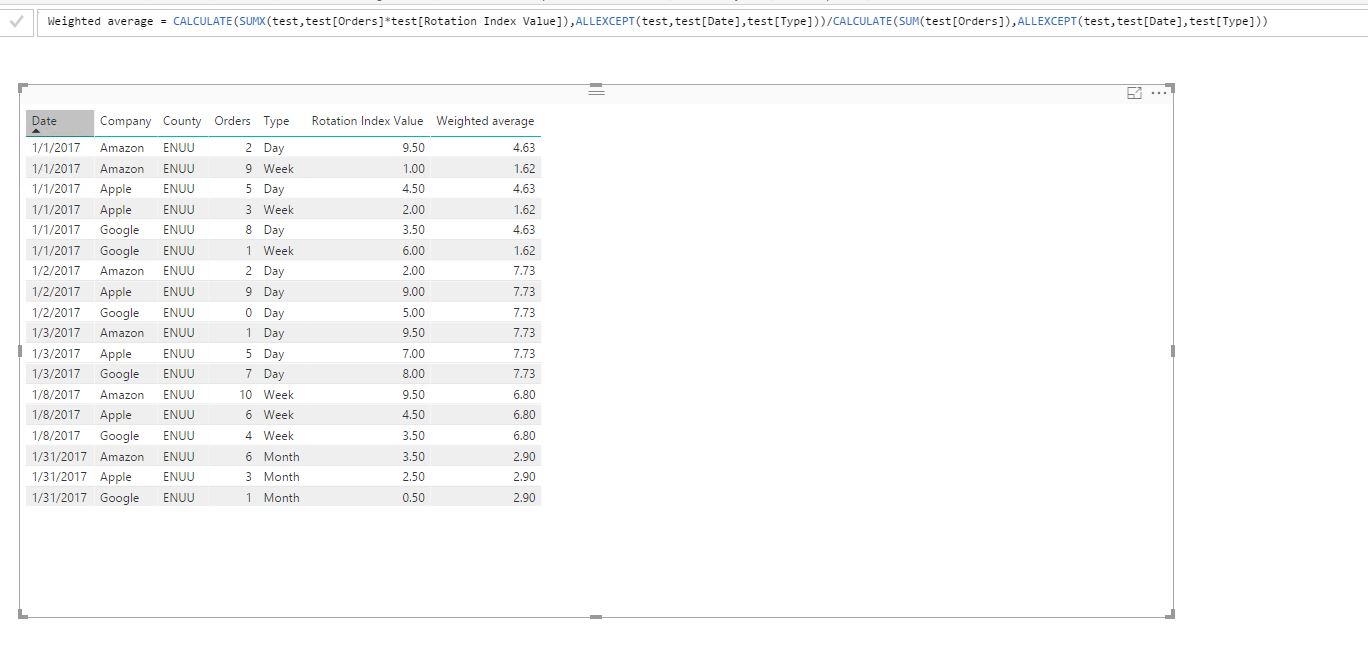Click the 1/3/2017 date in the Google row
Image resolution: width=1368 pixels, height=659 pixels.
56,374
